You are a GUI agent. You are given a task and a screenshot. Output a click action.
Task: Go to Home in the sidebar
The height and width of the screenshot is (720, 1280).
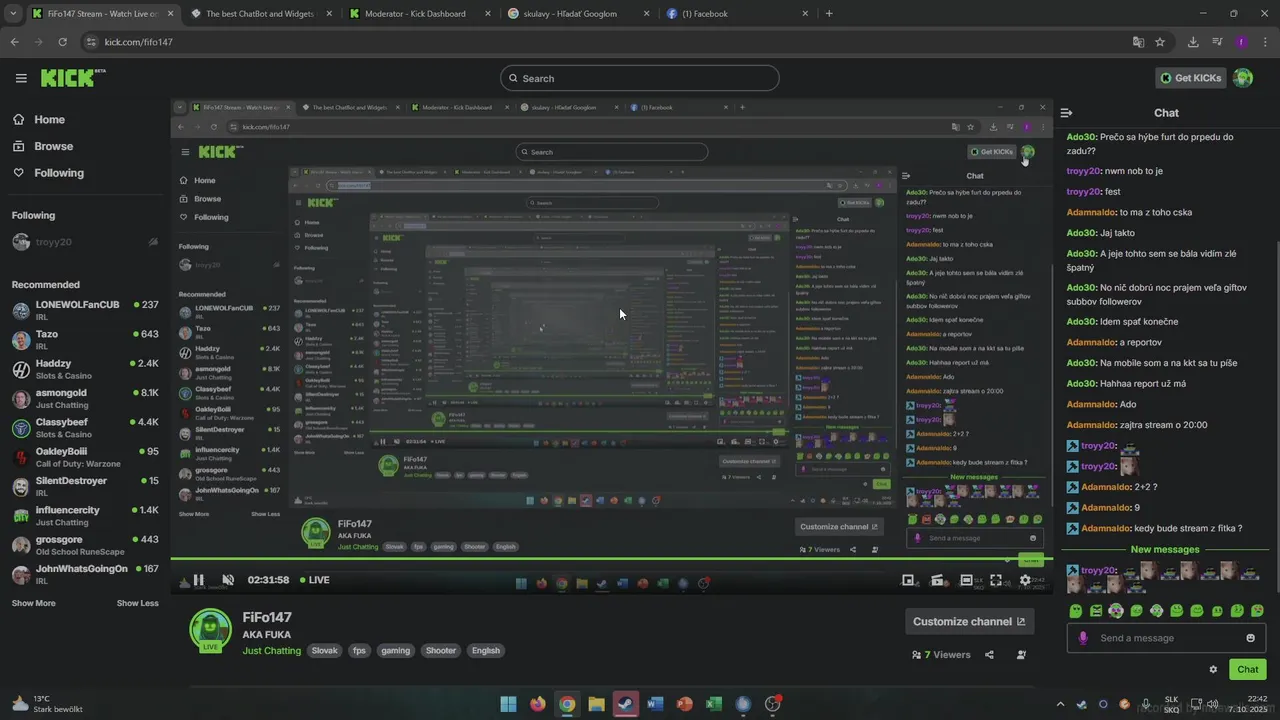(39, 120)
